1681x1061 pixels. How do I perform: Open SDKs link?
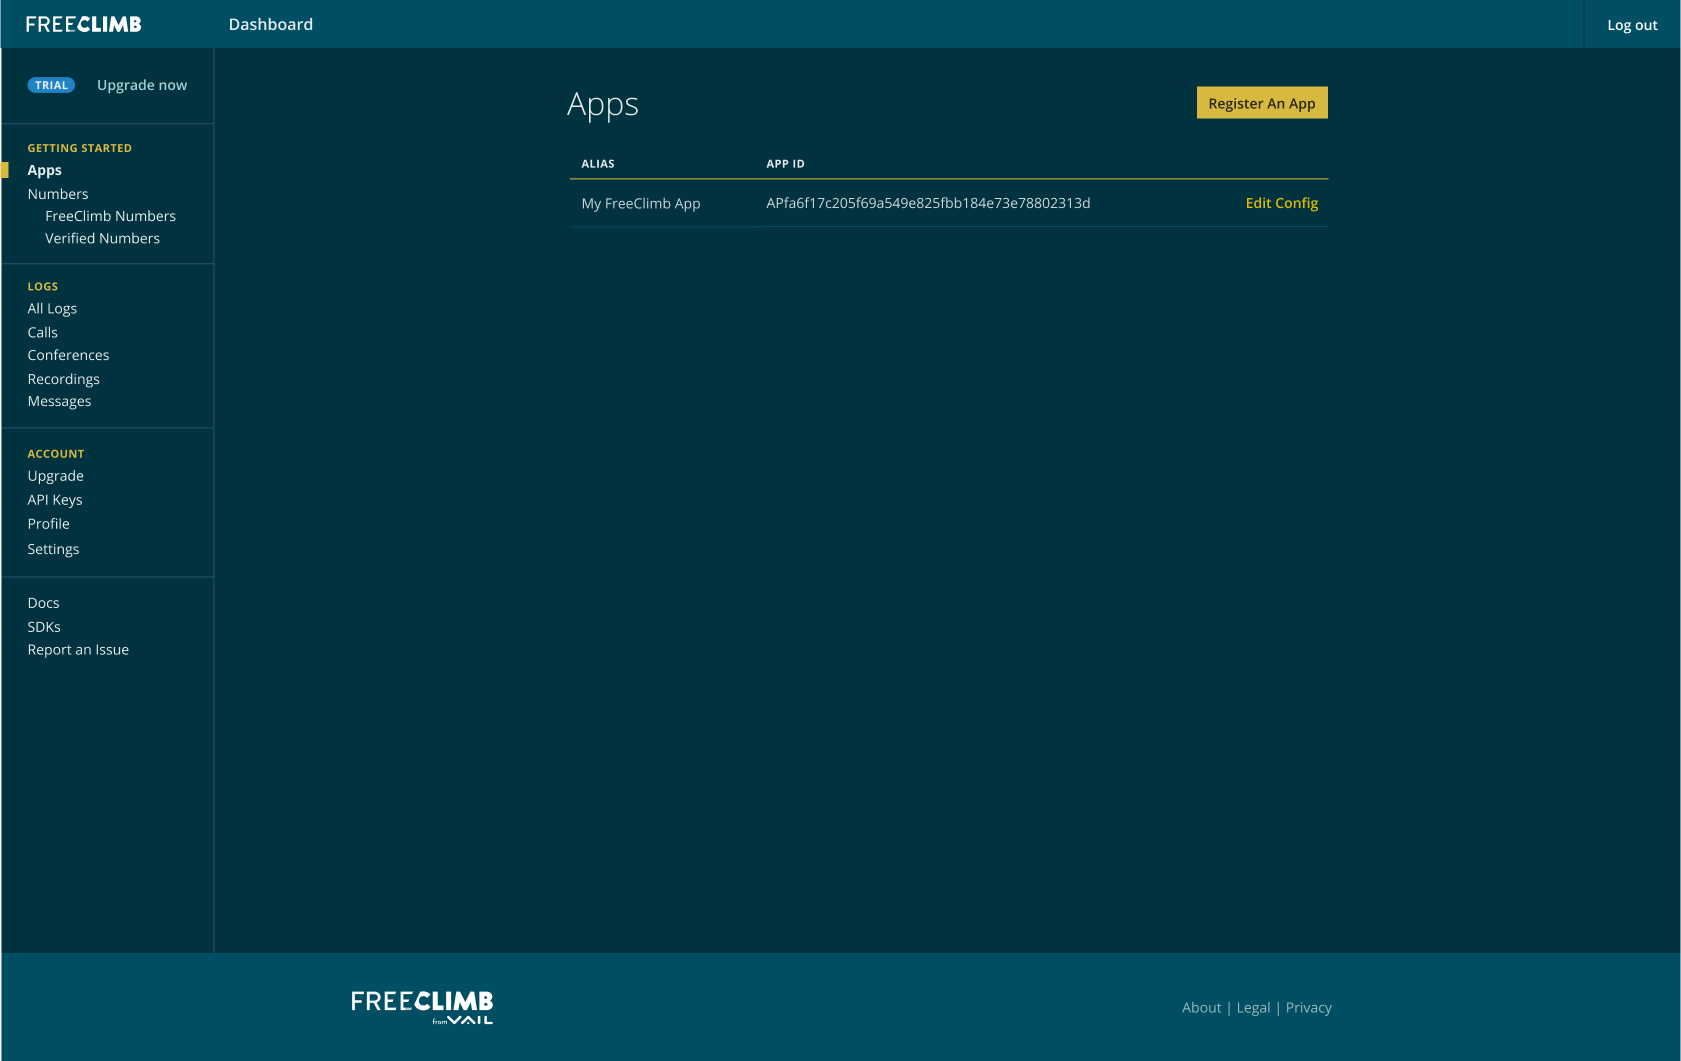[x=44, y=627]
